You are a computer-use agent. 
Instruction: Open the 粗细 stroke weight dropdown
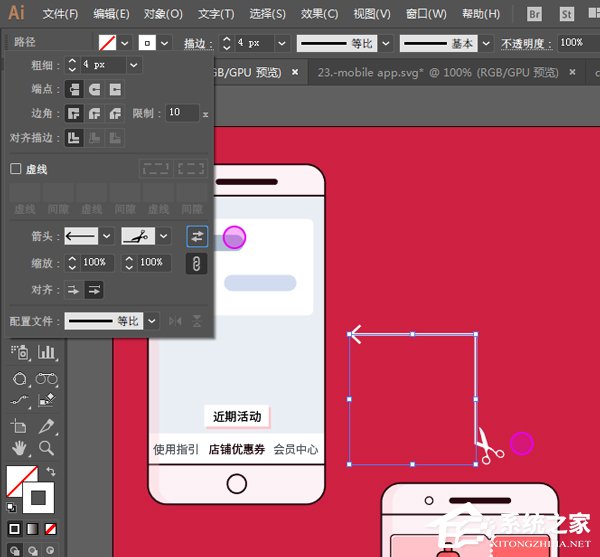tap(135, 64)
